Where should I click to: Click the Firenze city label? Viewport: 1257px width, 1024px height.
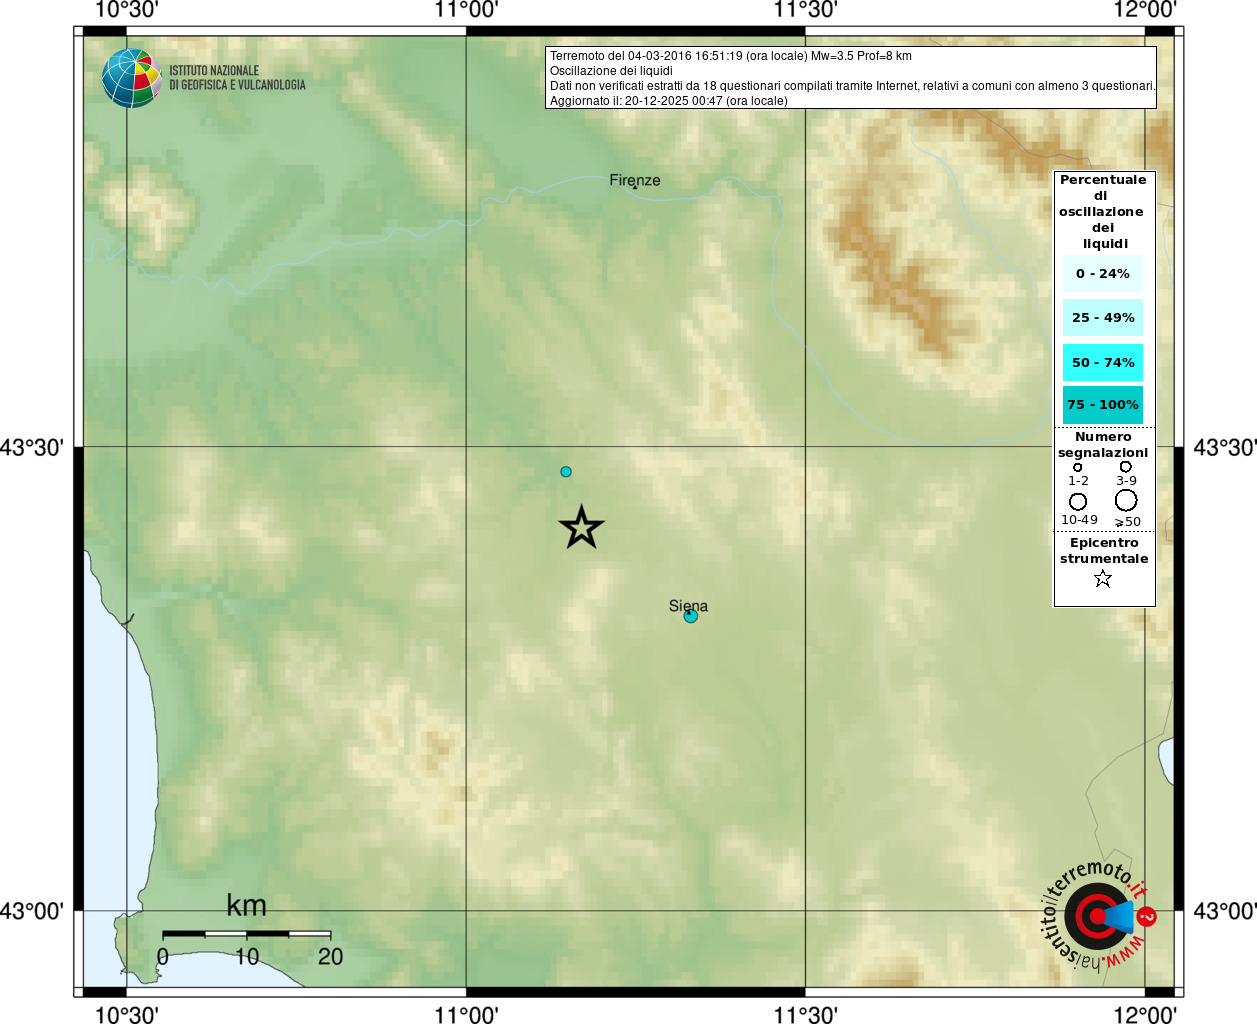(x=635, y=180)
